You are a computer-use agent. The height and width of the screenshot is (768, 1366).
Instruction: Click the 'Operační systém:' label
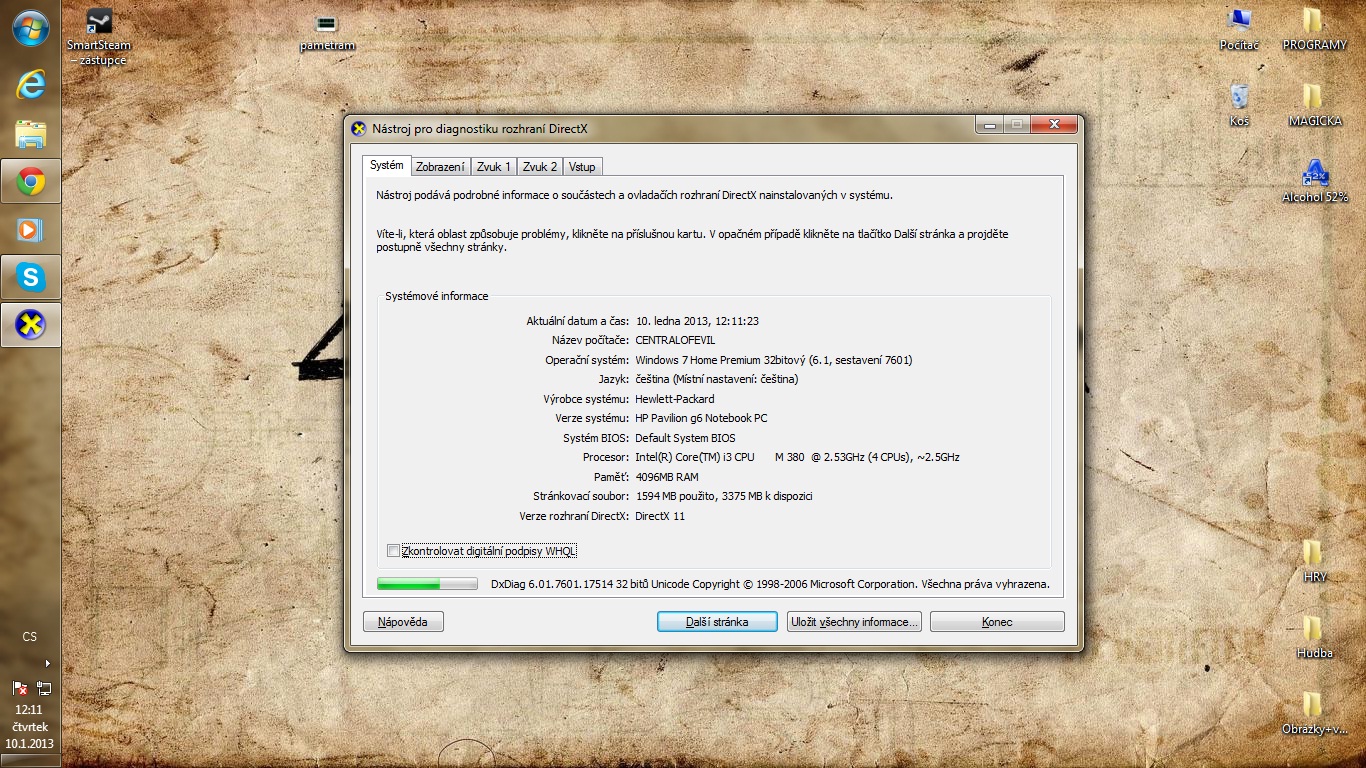(x=588, y=360)
